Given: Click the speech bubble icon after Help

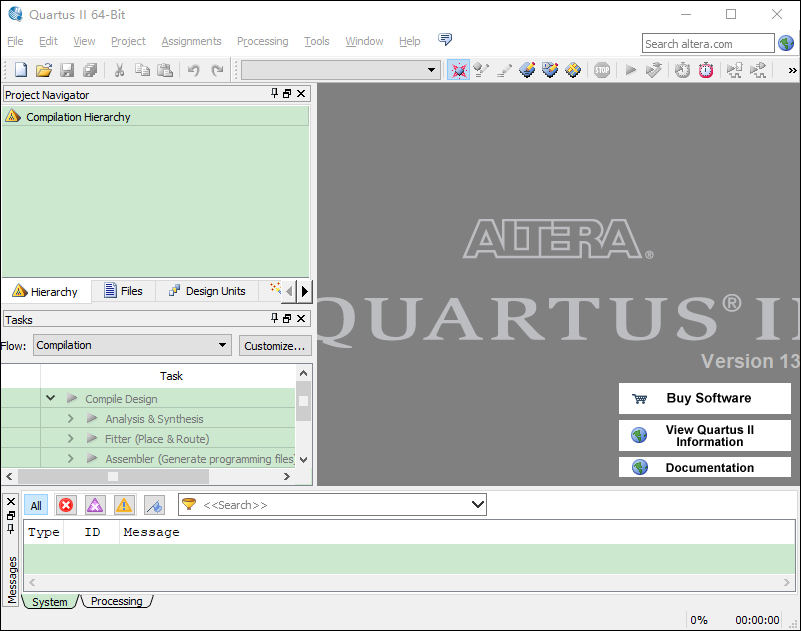Looking at the screenshot, I should (x=445, y=40).
